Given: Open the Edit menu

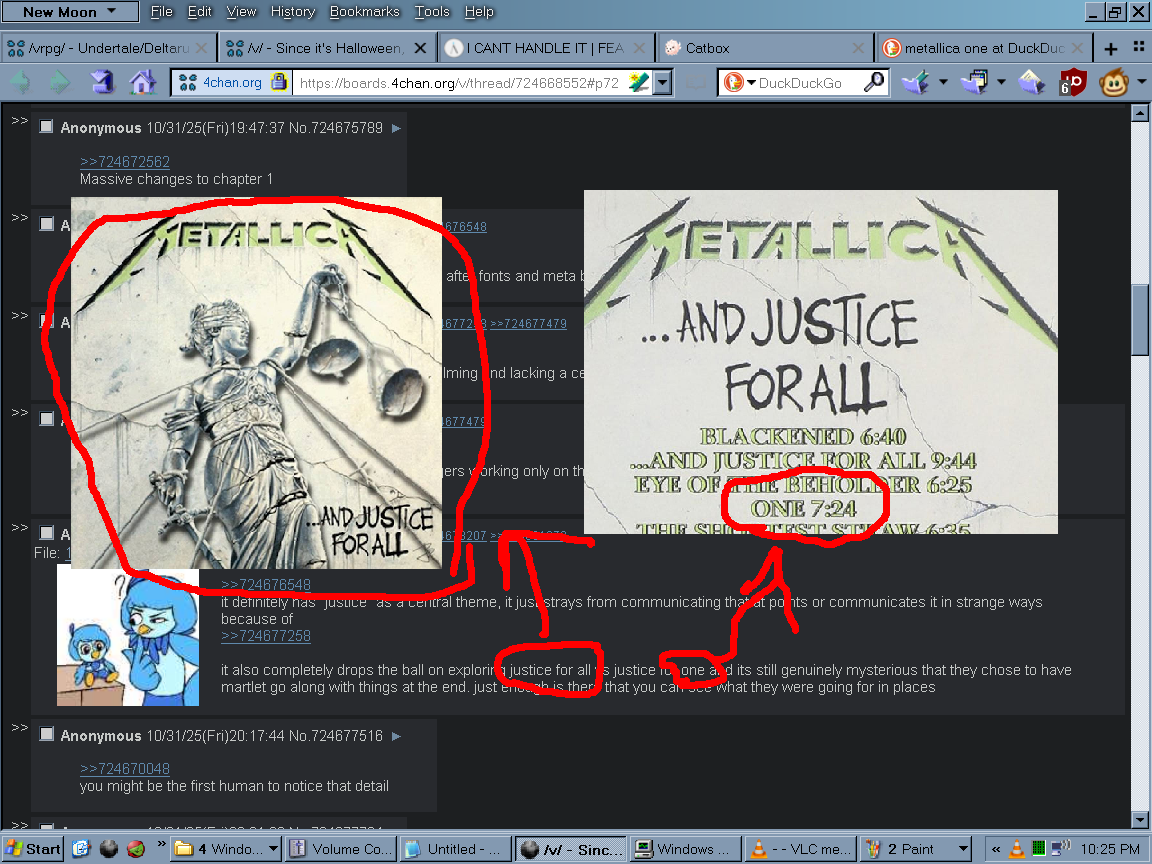Looking at the screenshot, I should click(x=199, y=12).
